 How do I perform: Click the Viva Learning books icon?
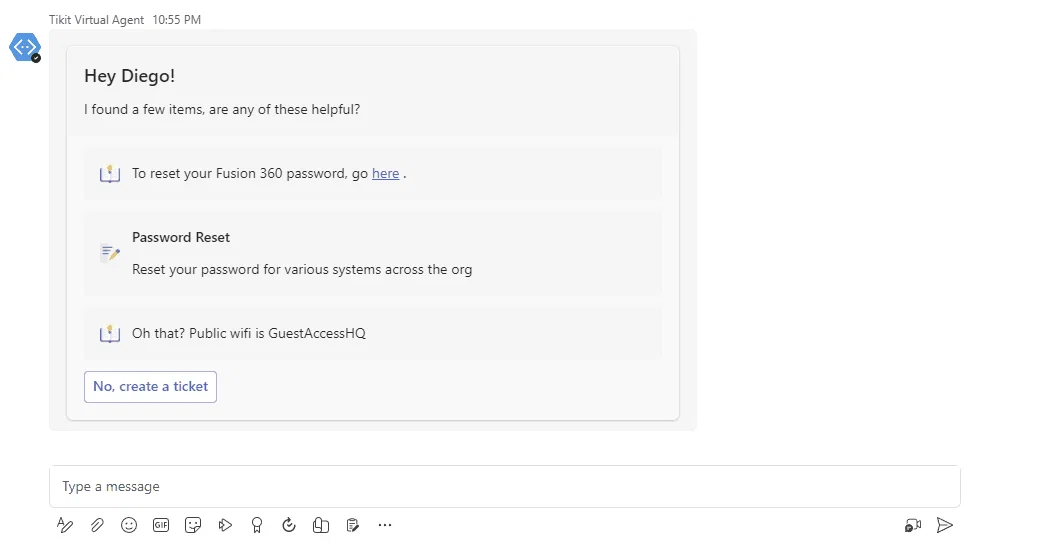coord(321,525)
